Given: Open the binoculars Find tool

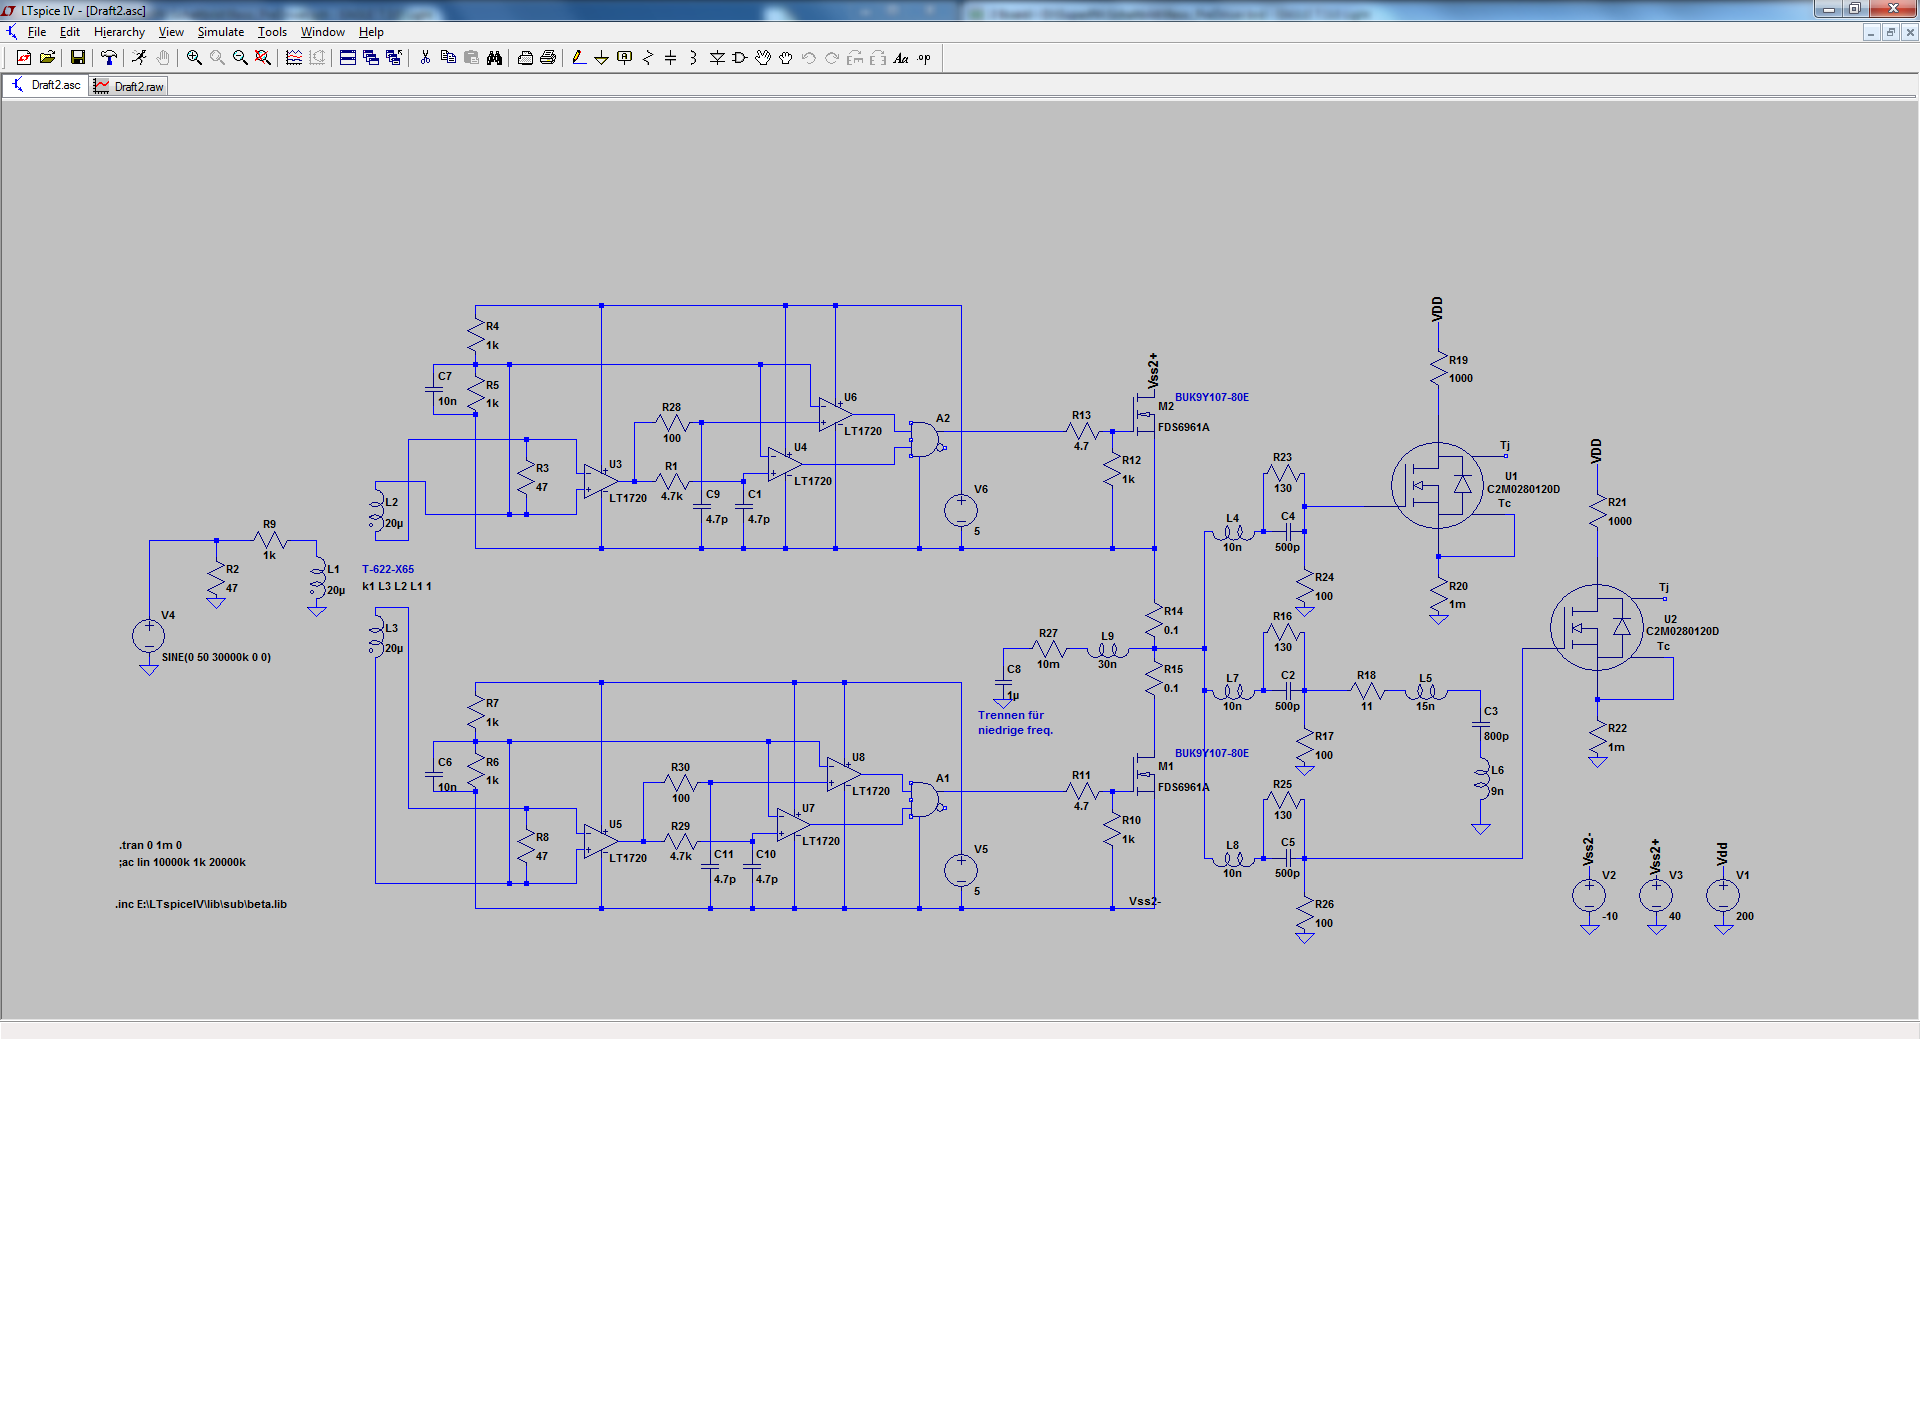Looking at the screenshot, I should click(494, 58).
